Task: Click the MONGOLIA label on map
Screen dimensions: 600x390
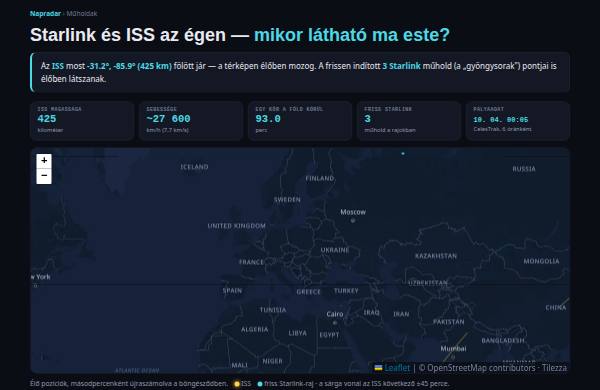Action: pyautogui.click(x=541, y=261)
